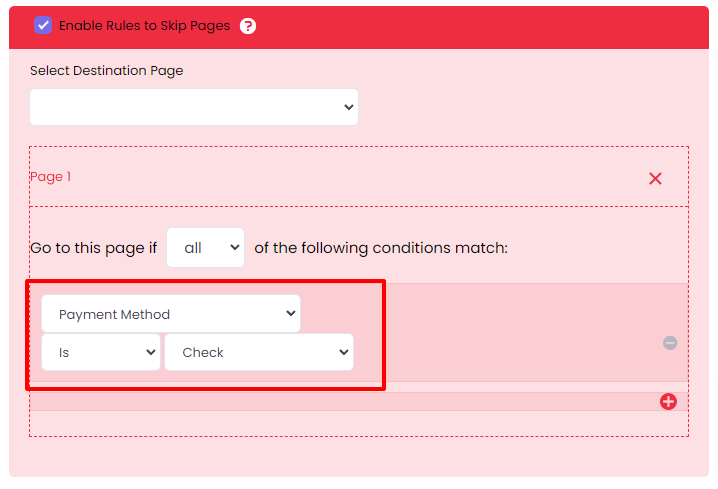The height and width of the screenshot is (489, 718).
Task: Open the "all" conditions match dropdown
Action: (205, 248)
